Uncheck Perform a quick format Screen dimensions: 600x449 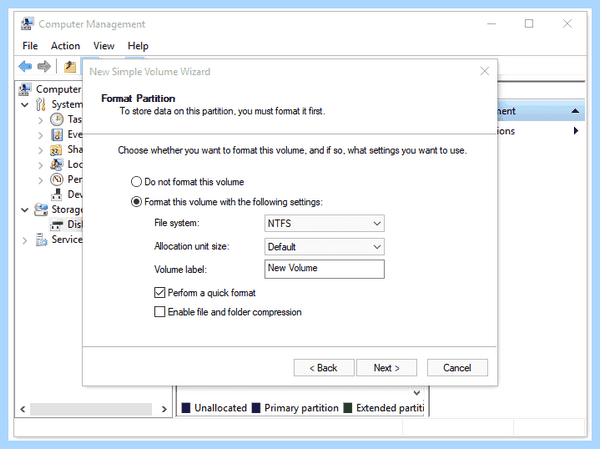[160, 293]
